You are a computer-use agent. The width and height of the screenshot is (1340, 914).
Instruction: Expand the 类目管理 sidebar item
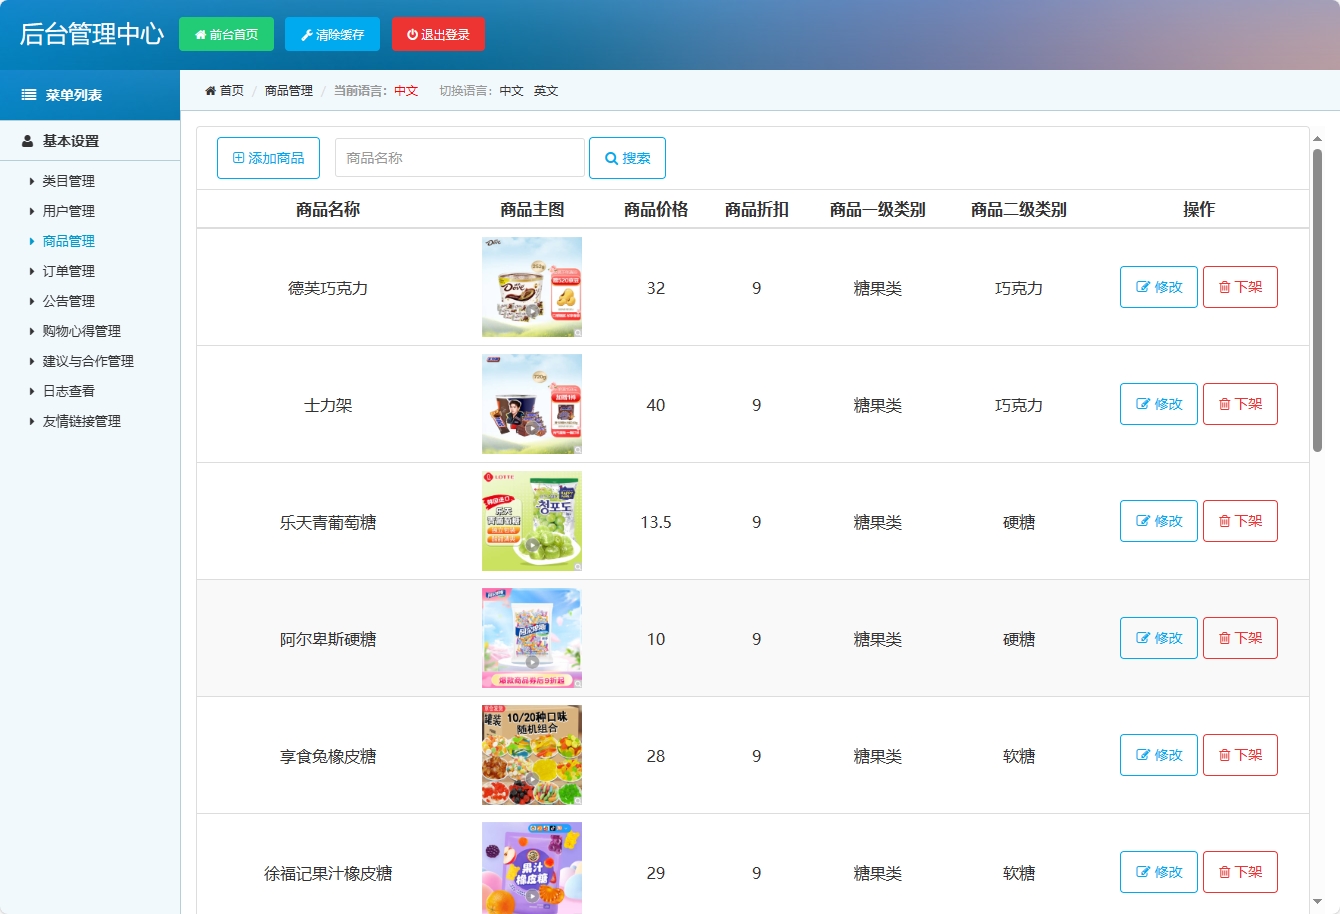click(67, 181)
